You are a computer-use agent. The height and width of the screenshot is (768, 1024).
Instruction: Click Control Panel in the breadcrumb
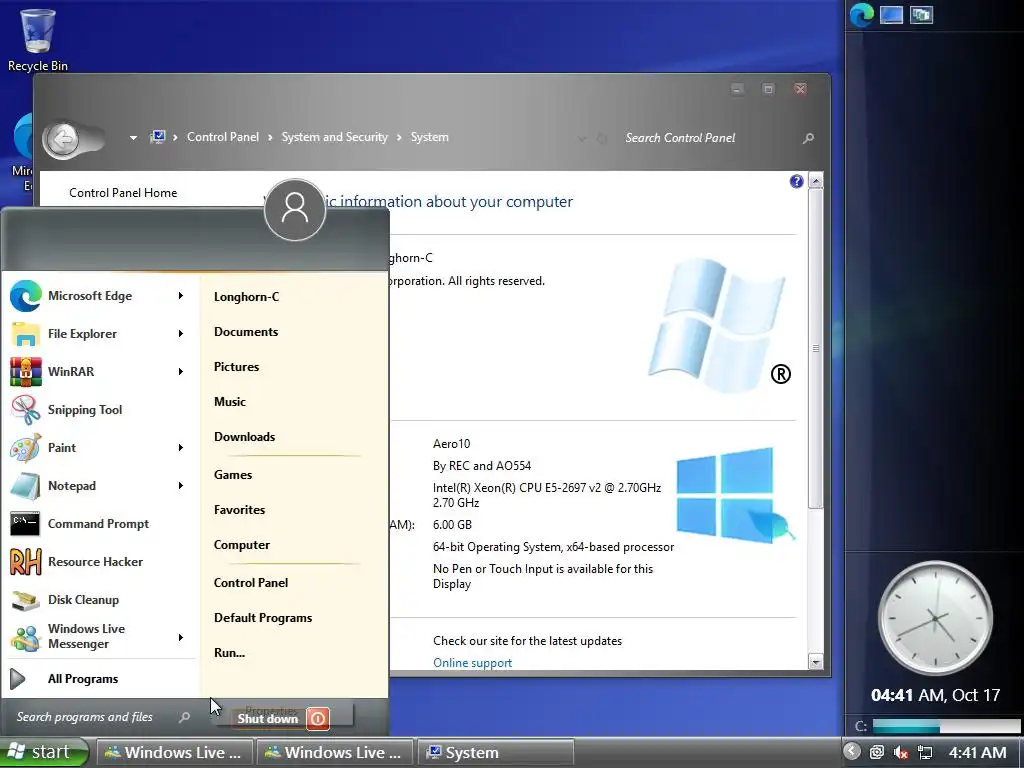pyautogui.click(x=223, y=137)
